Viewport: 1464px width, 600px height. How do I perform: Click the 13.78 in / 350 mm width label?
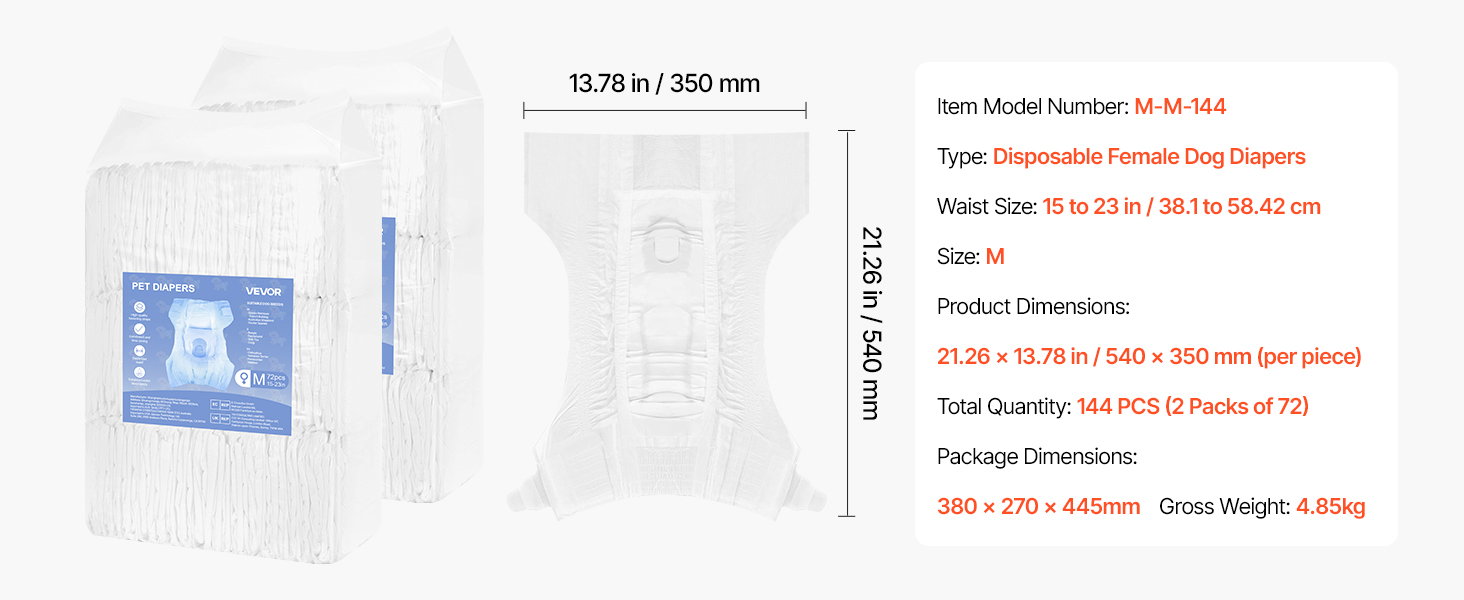[664, 83]
